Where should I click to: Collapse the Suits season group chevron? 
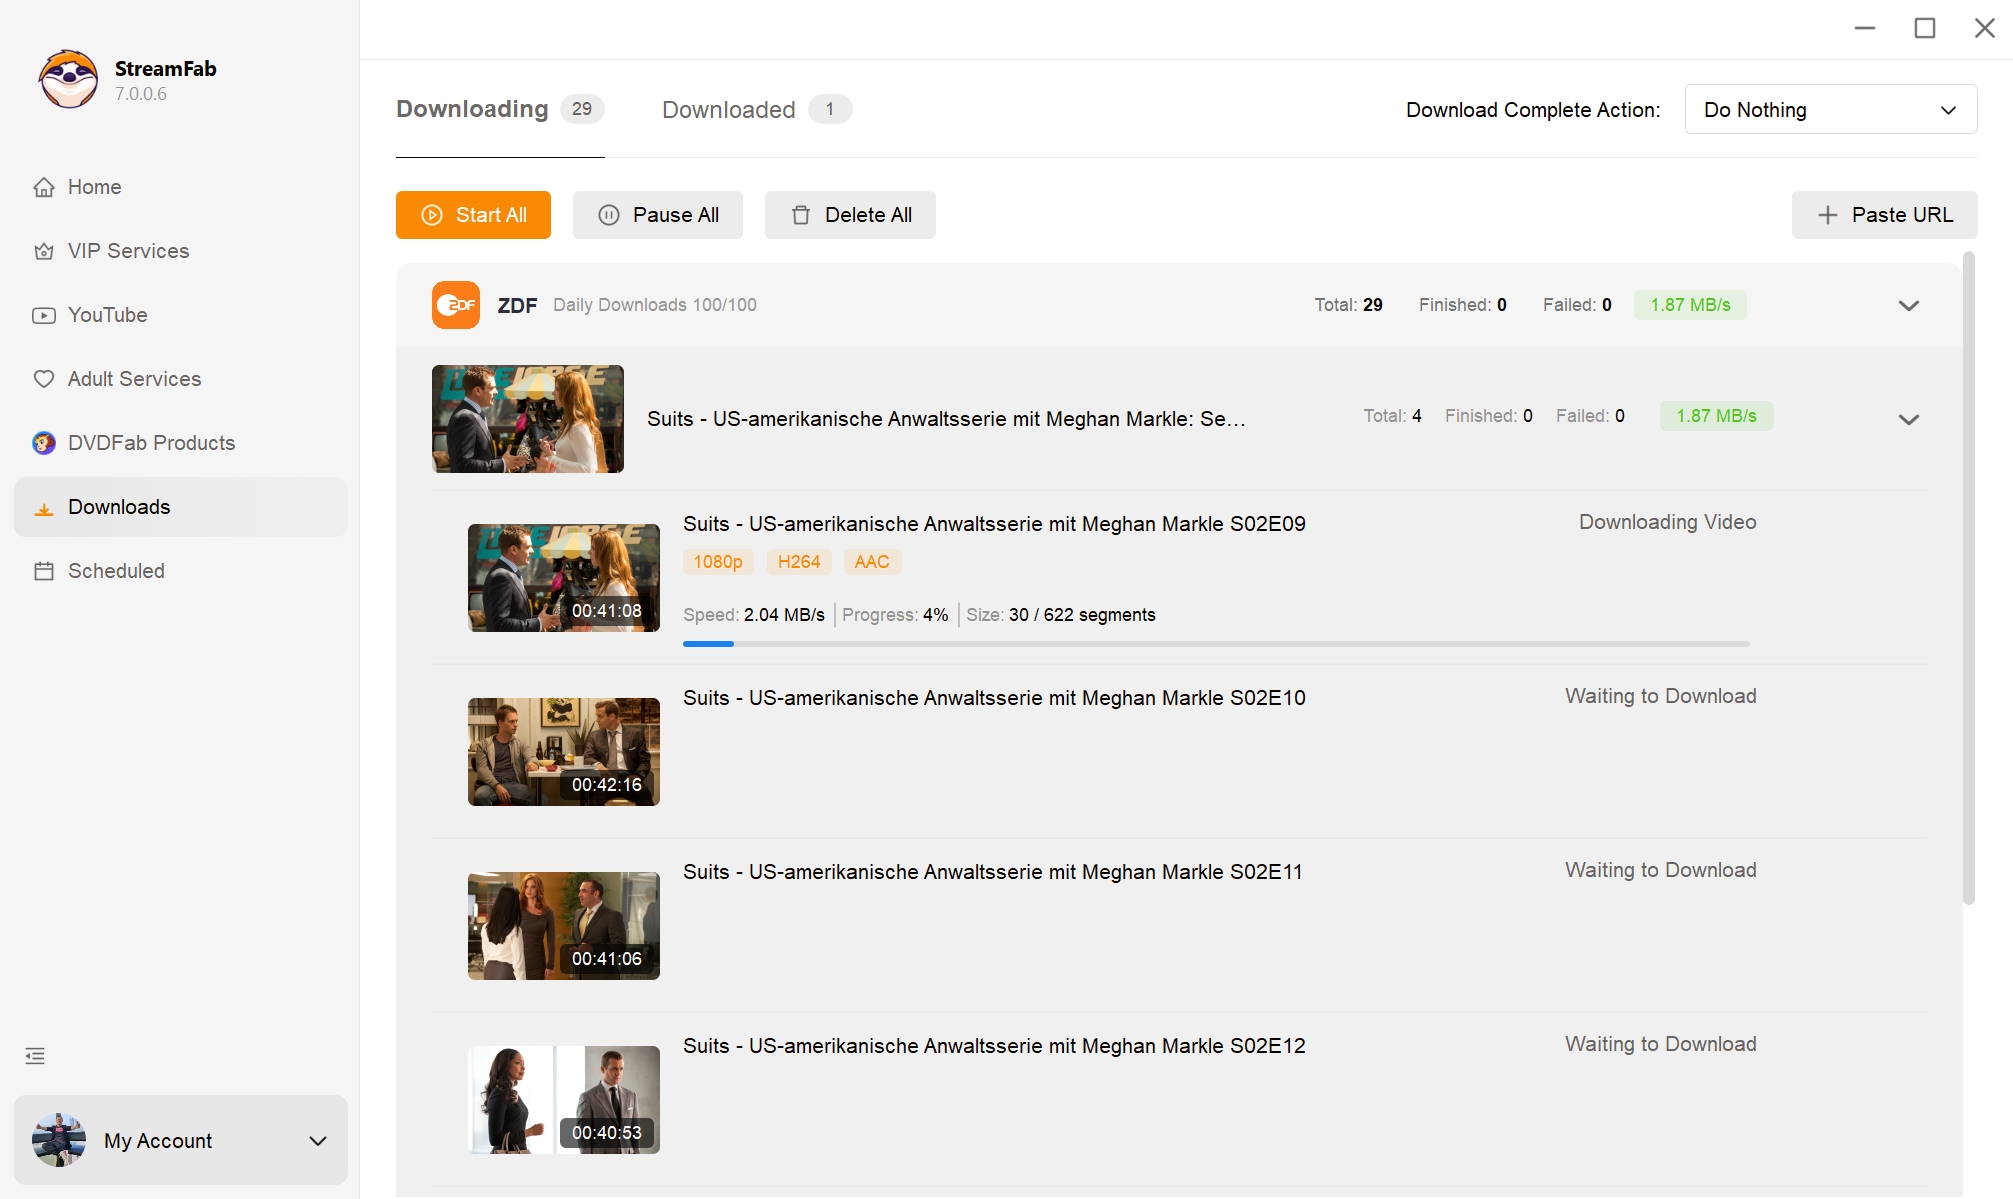(x=1908, y=420)
